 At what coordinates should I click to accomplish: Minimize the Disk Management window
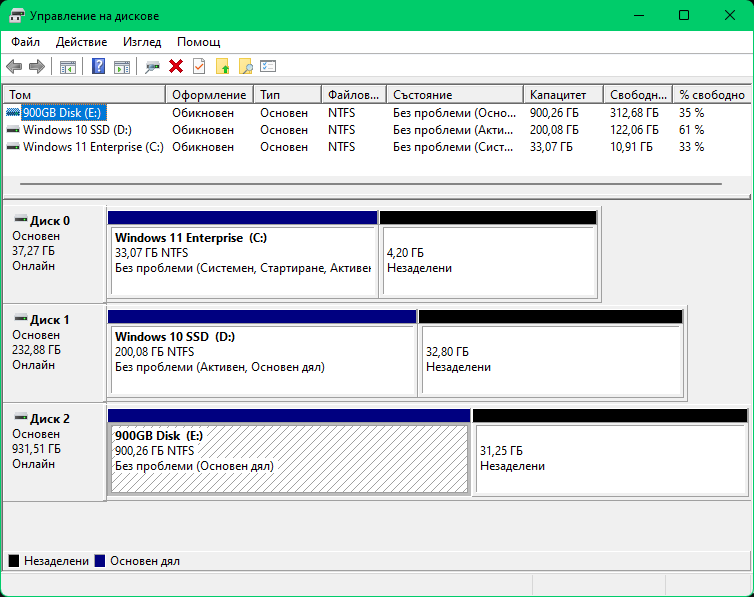(639, 15)
